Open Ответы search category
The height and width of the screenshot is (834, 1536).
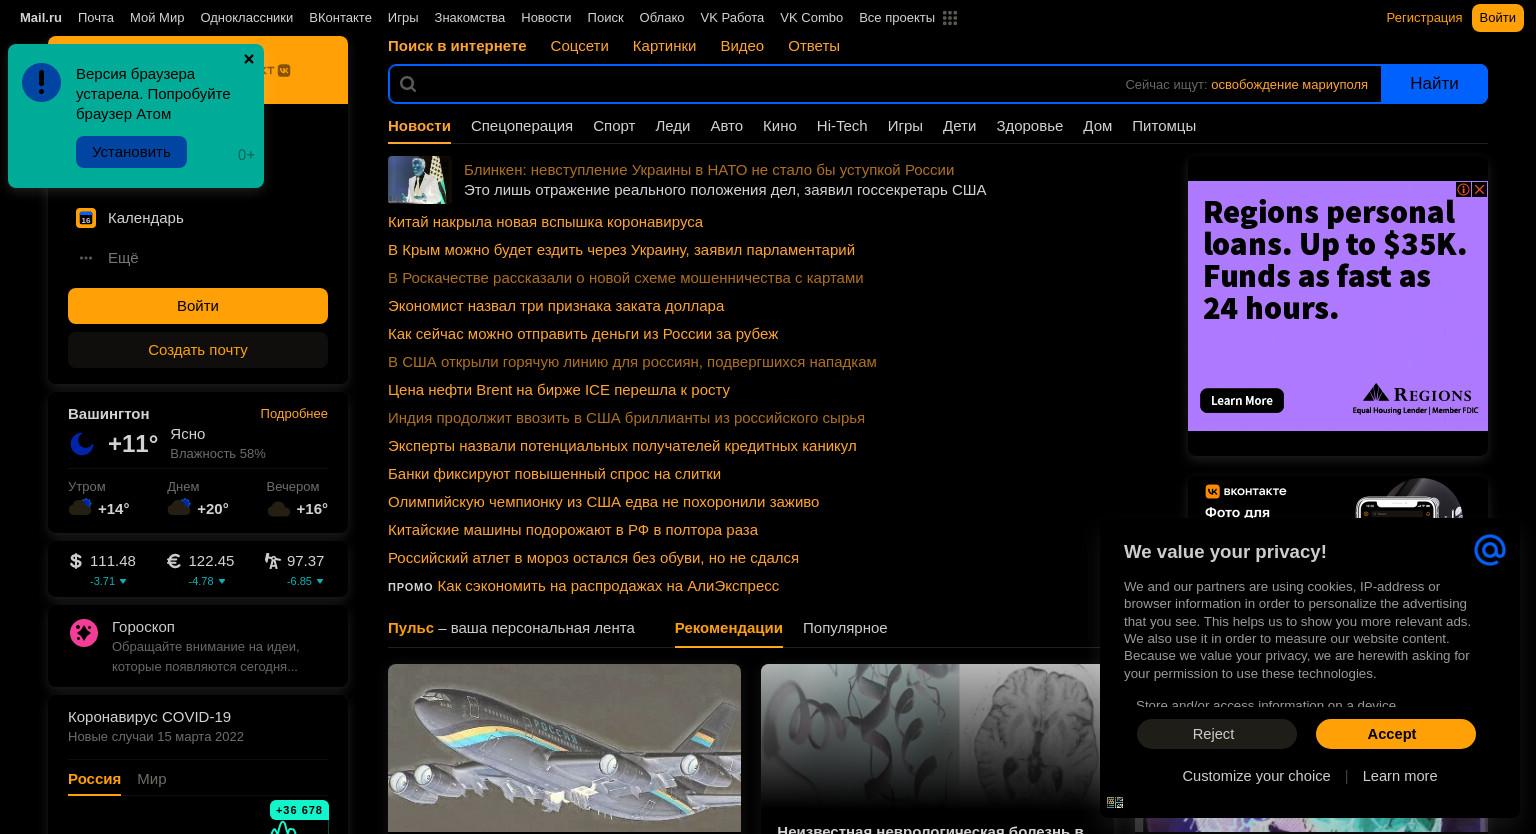[814, 46]
